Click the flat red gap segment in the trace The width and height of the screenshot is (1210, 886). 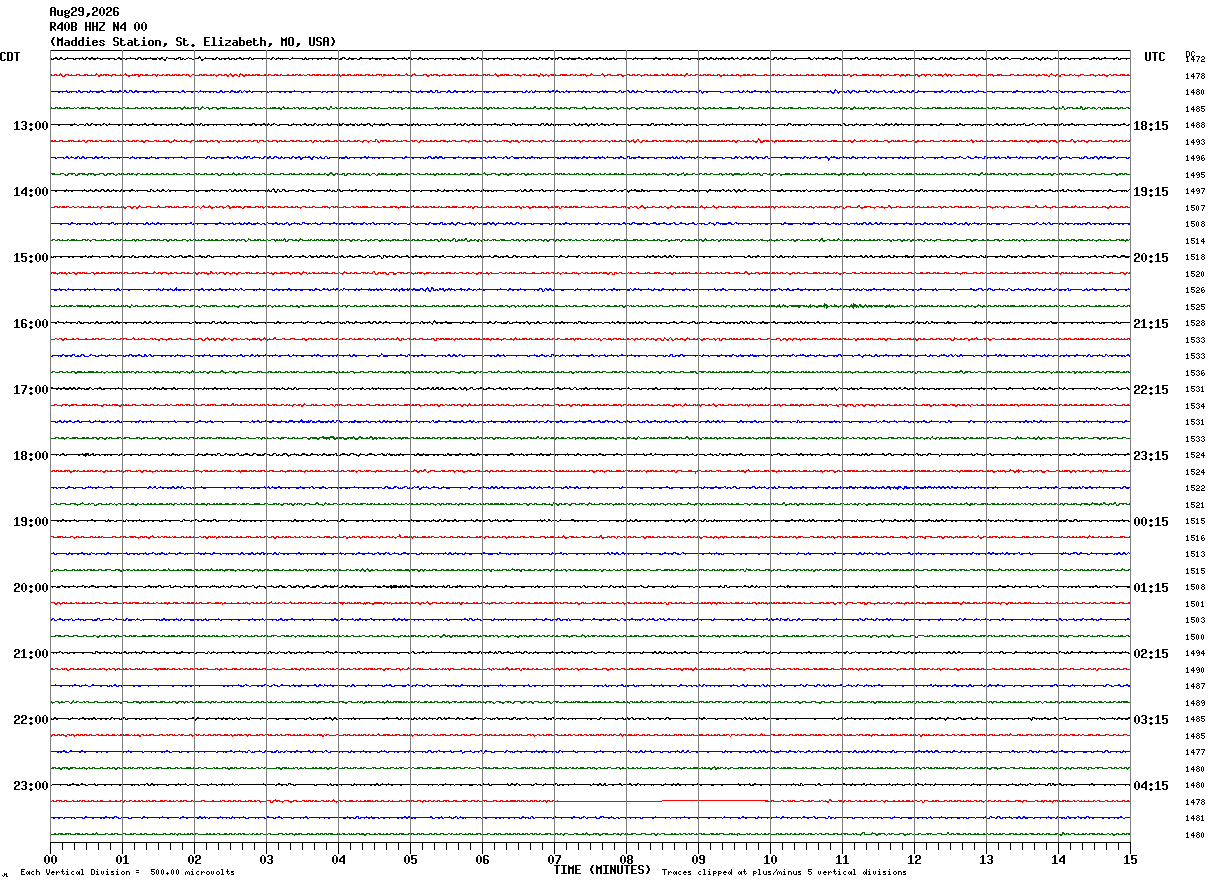(x=715, y=801)
